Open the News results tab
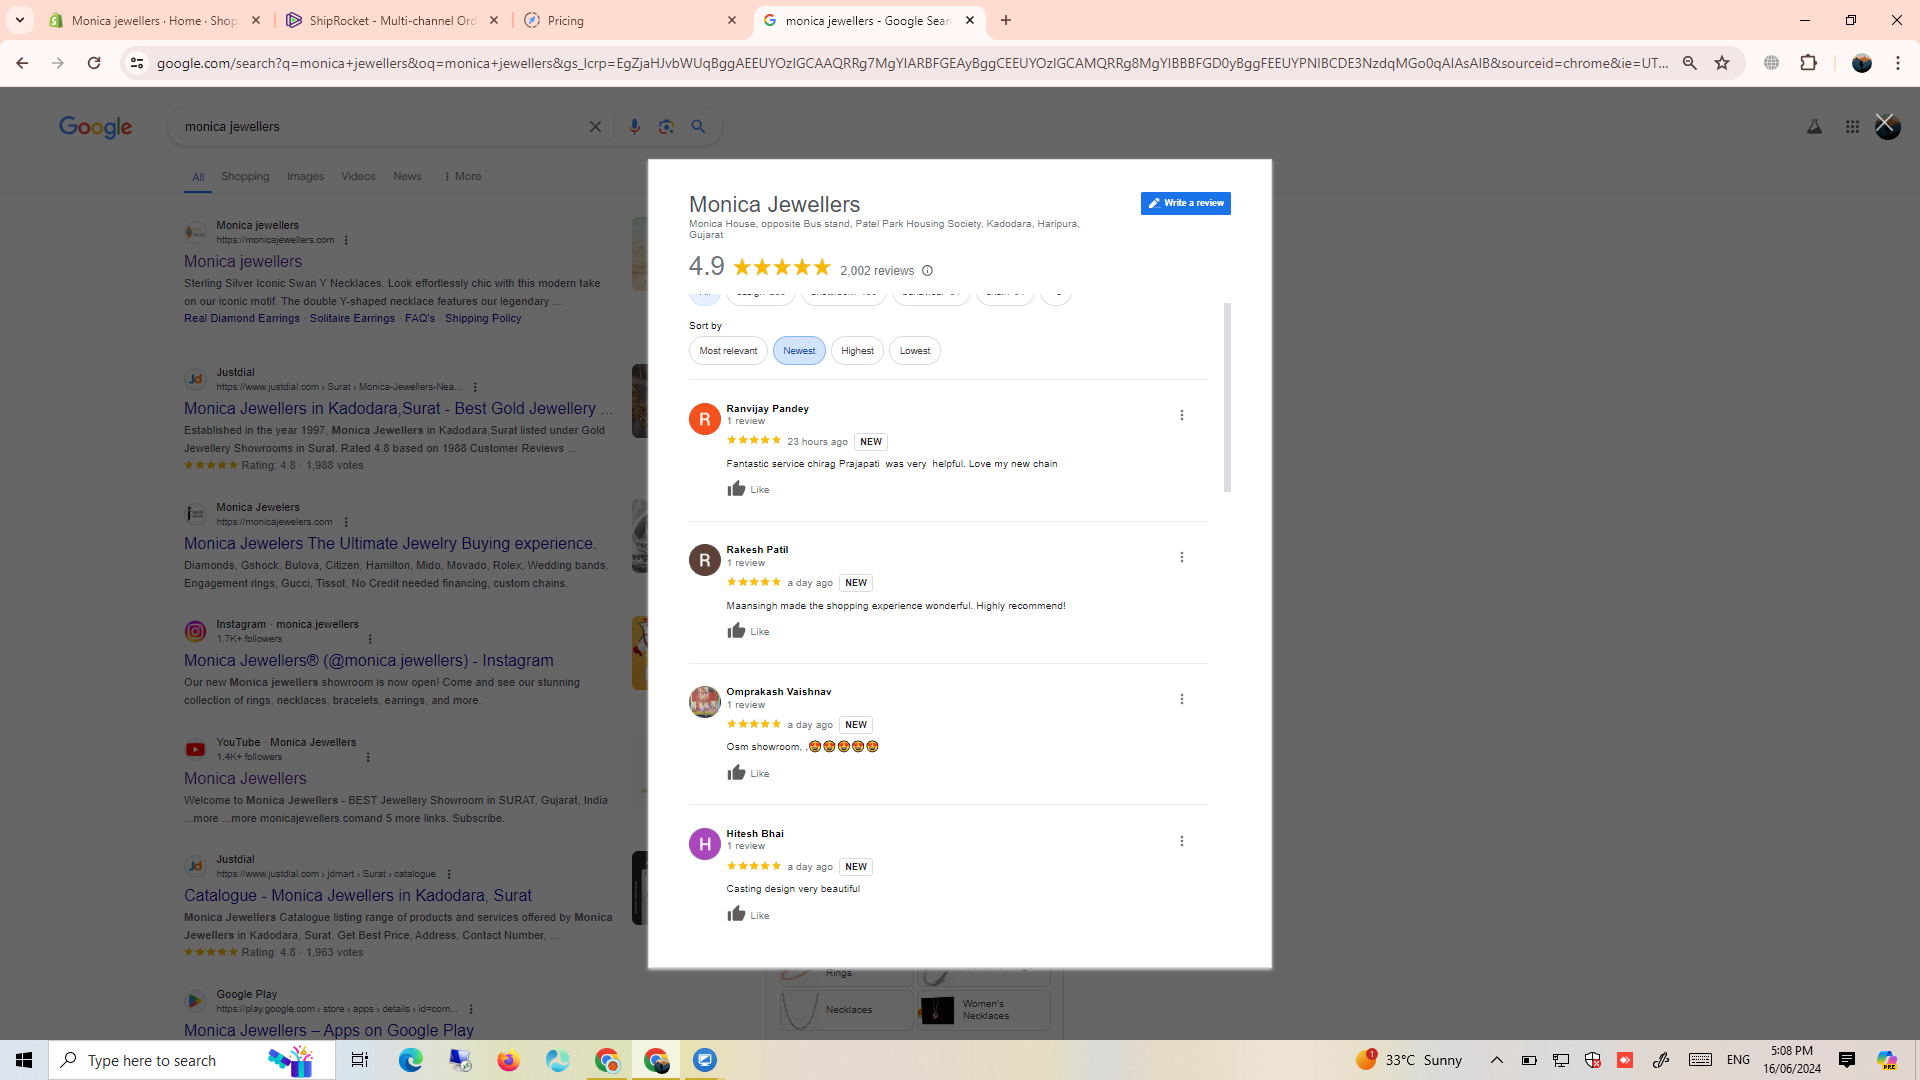The width and height of the screenshot is (1920, 1080). [407, 177]
